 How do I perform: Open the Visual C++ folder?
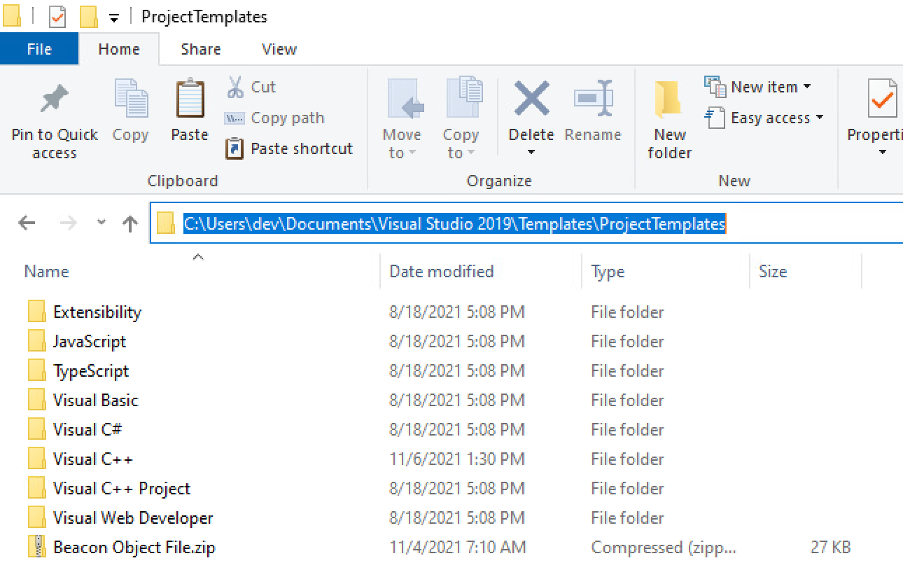[94, 458]
